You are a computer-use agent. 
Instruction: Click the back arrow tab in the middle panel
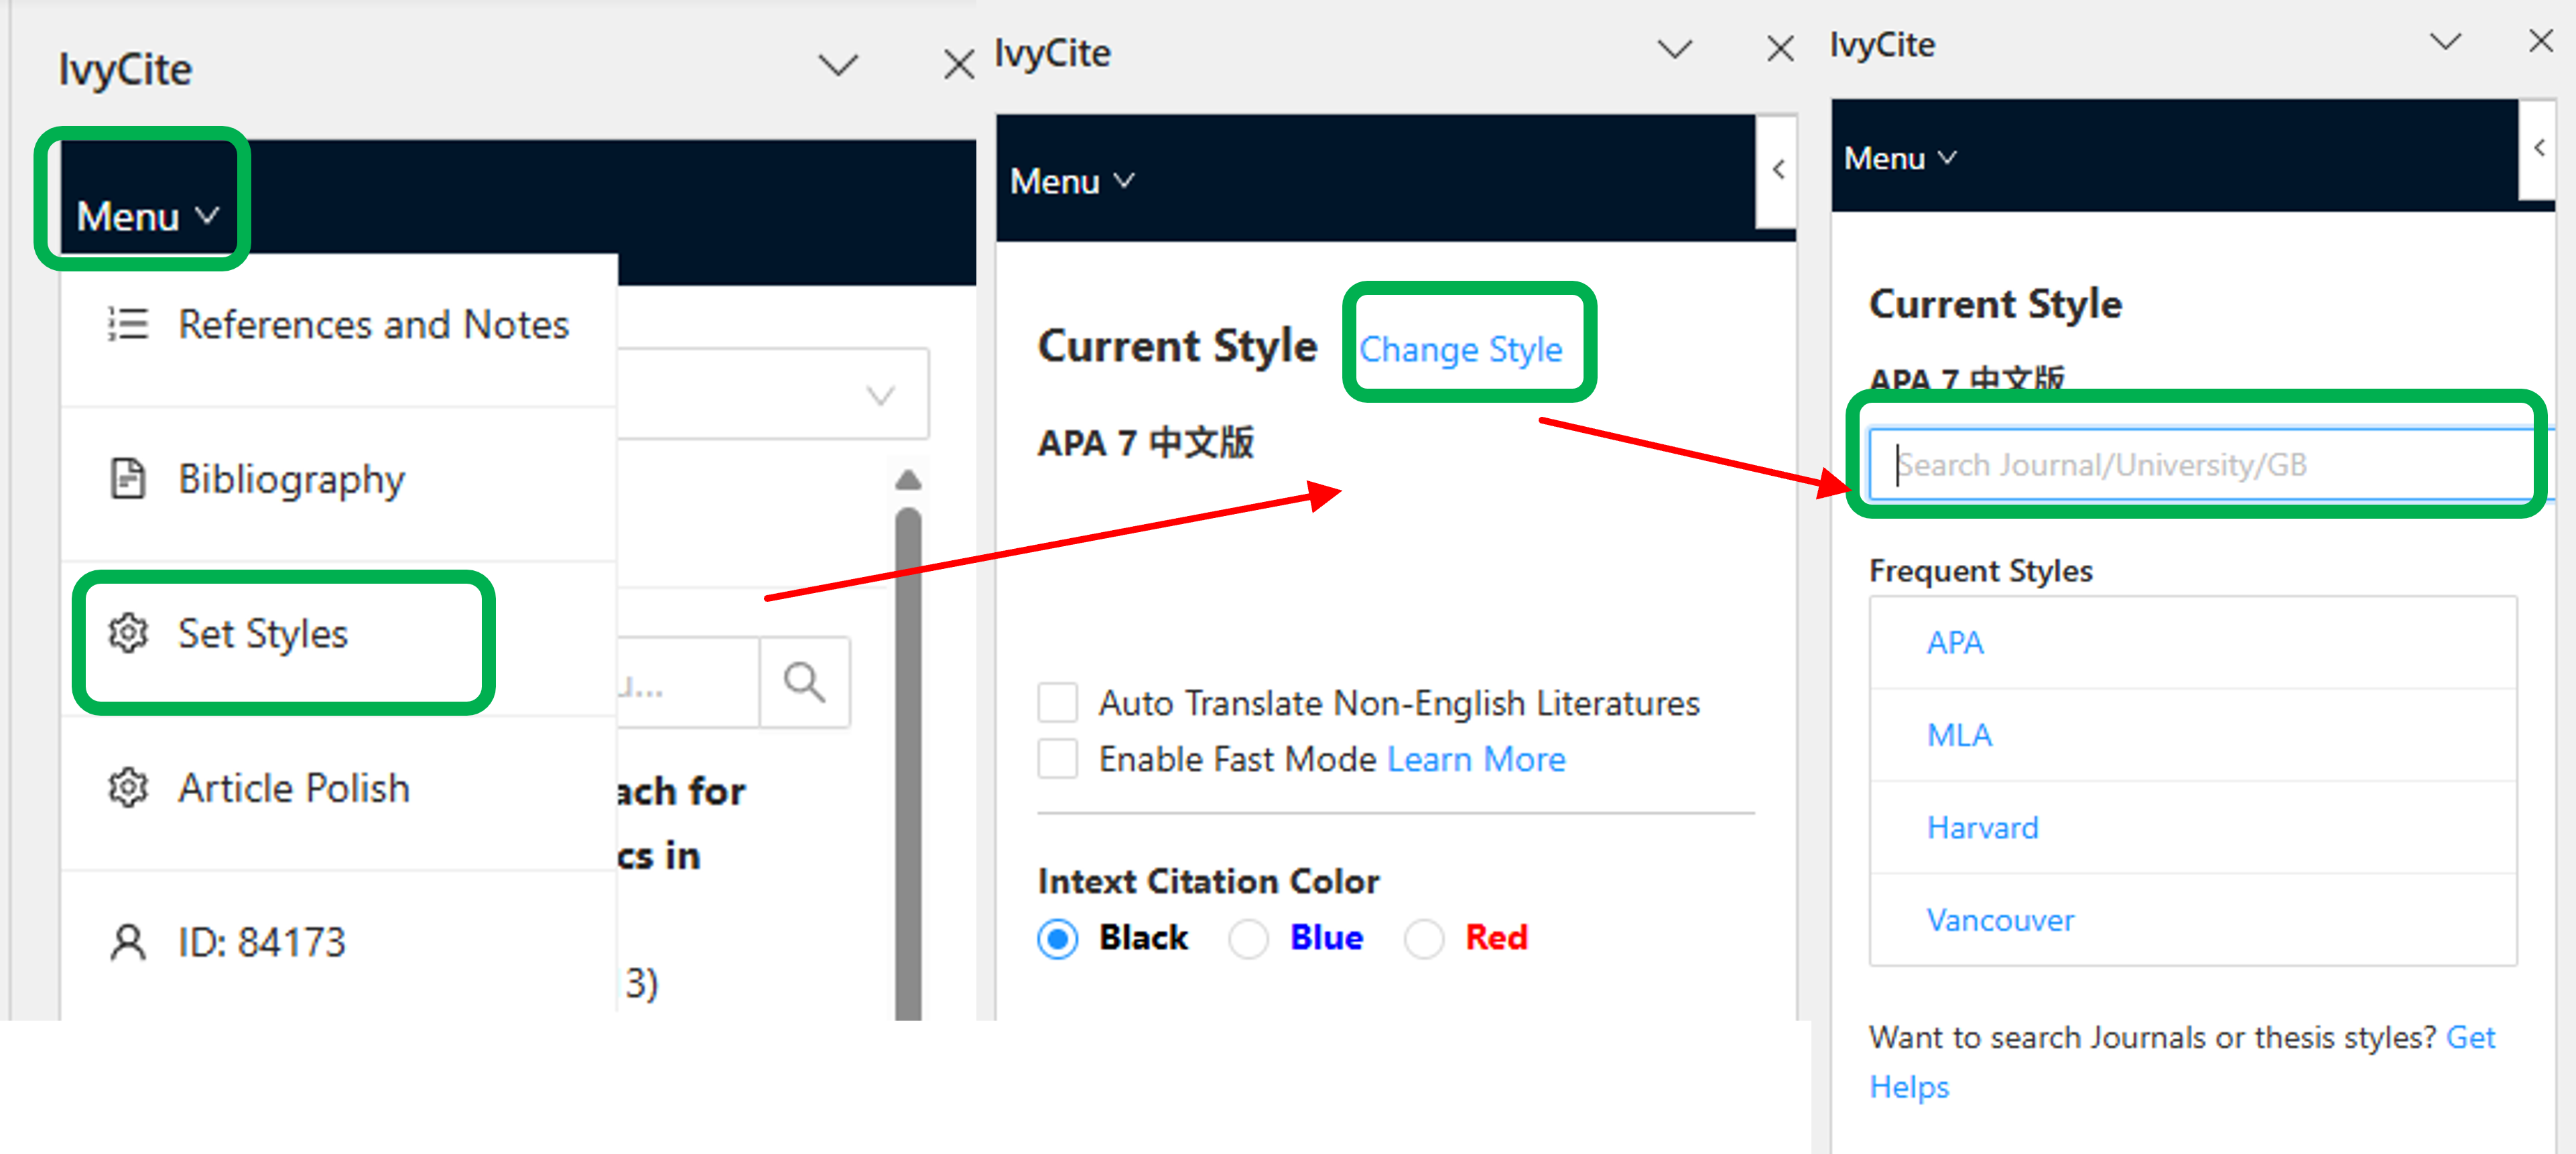coord(1778,170)
